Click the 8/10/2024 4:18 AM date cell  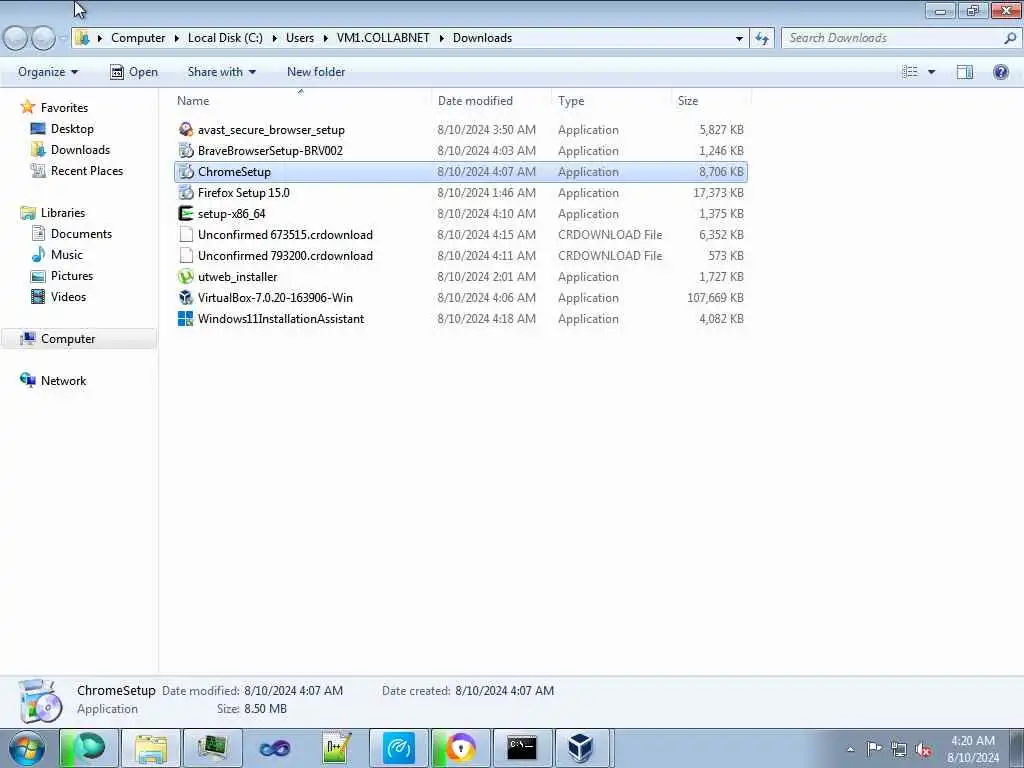coord(487,319)
